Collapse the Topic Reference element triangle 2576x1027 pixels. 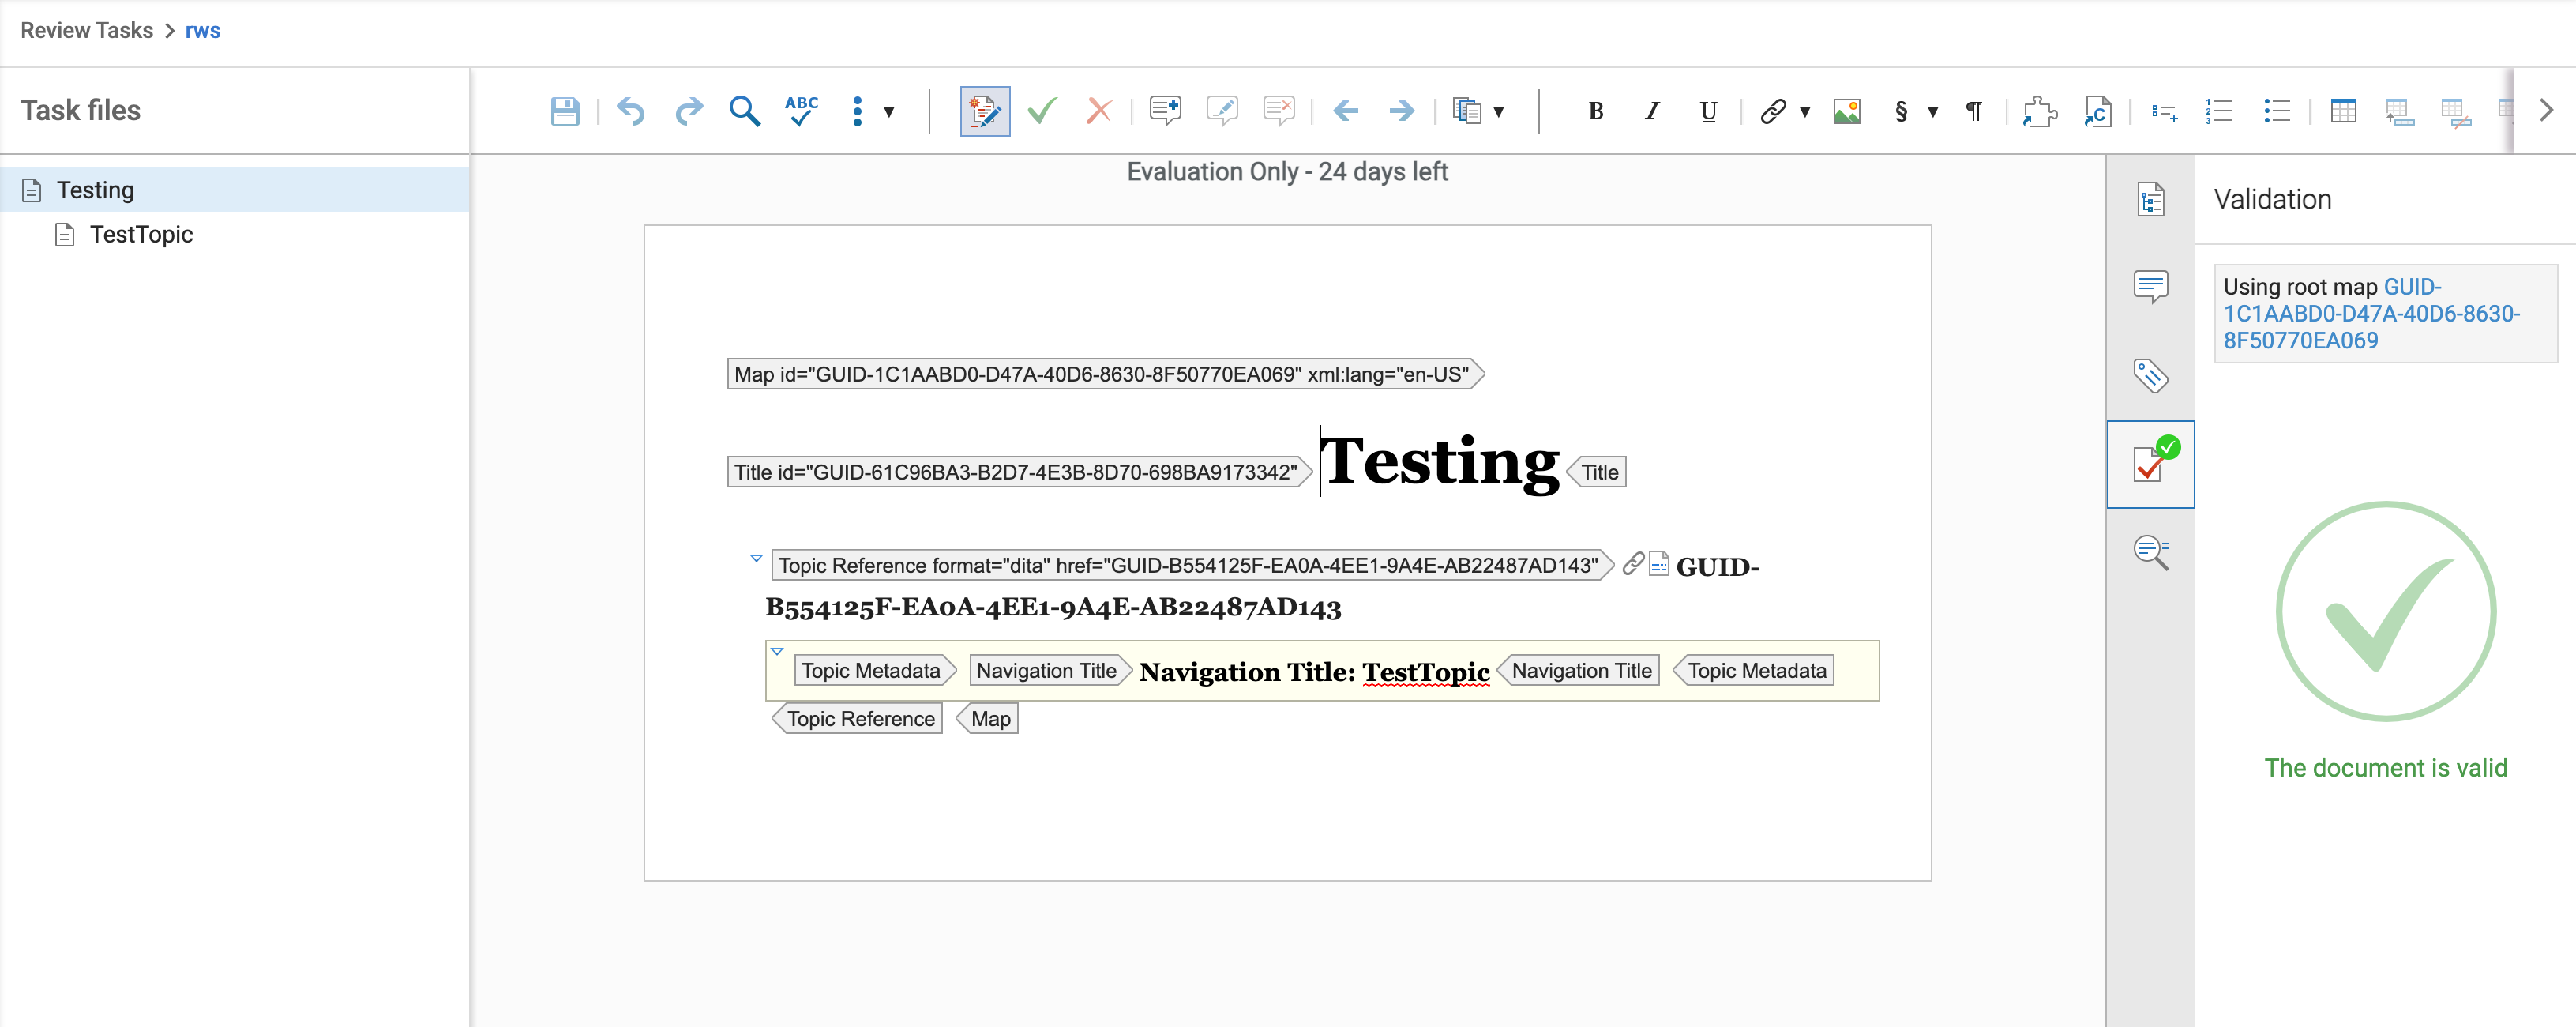[756, 558]
